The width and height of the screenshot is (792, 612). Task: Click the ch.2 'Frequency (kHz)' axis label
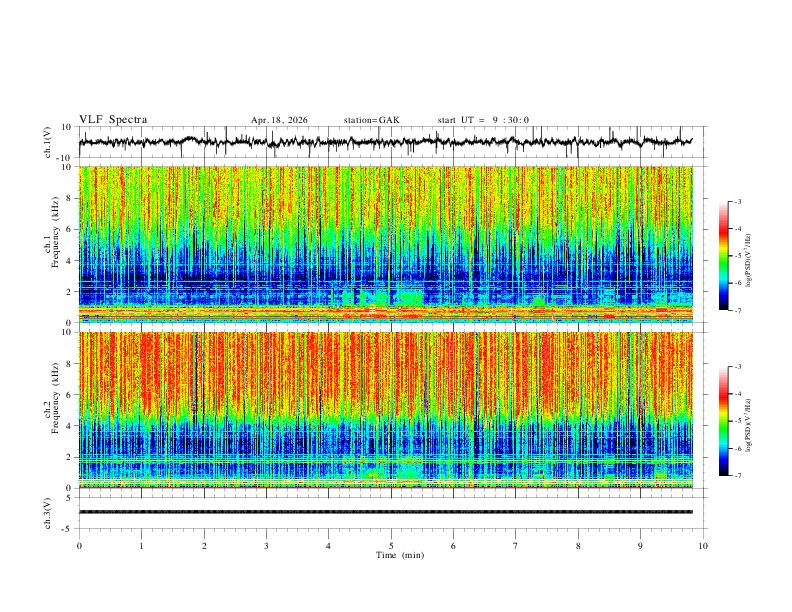point(56,398)
